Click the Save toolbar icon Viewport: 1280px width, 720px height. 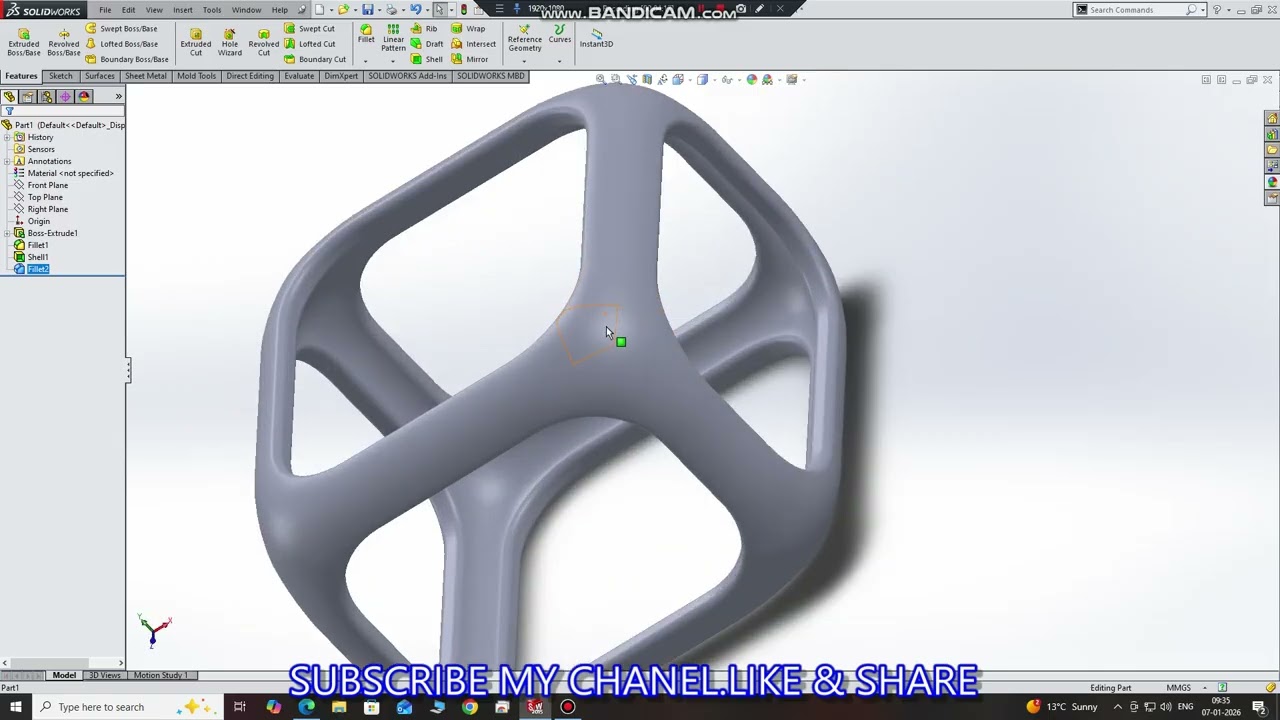pos(368,10)
